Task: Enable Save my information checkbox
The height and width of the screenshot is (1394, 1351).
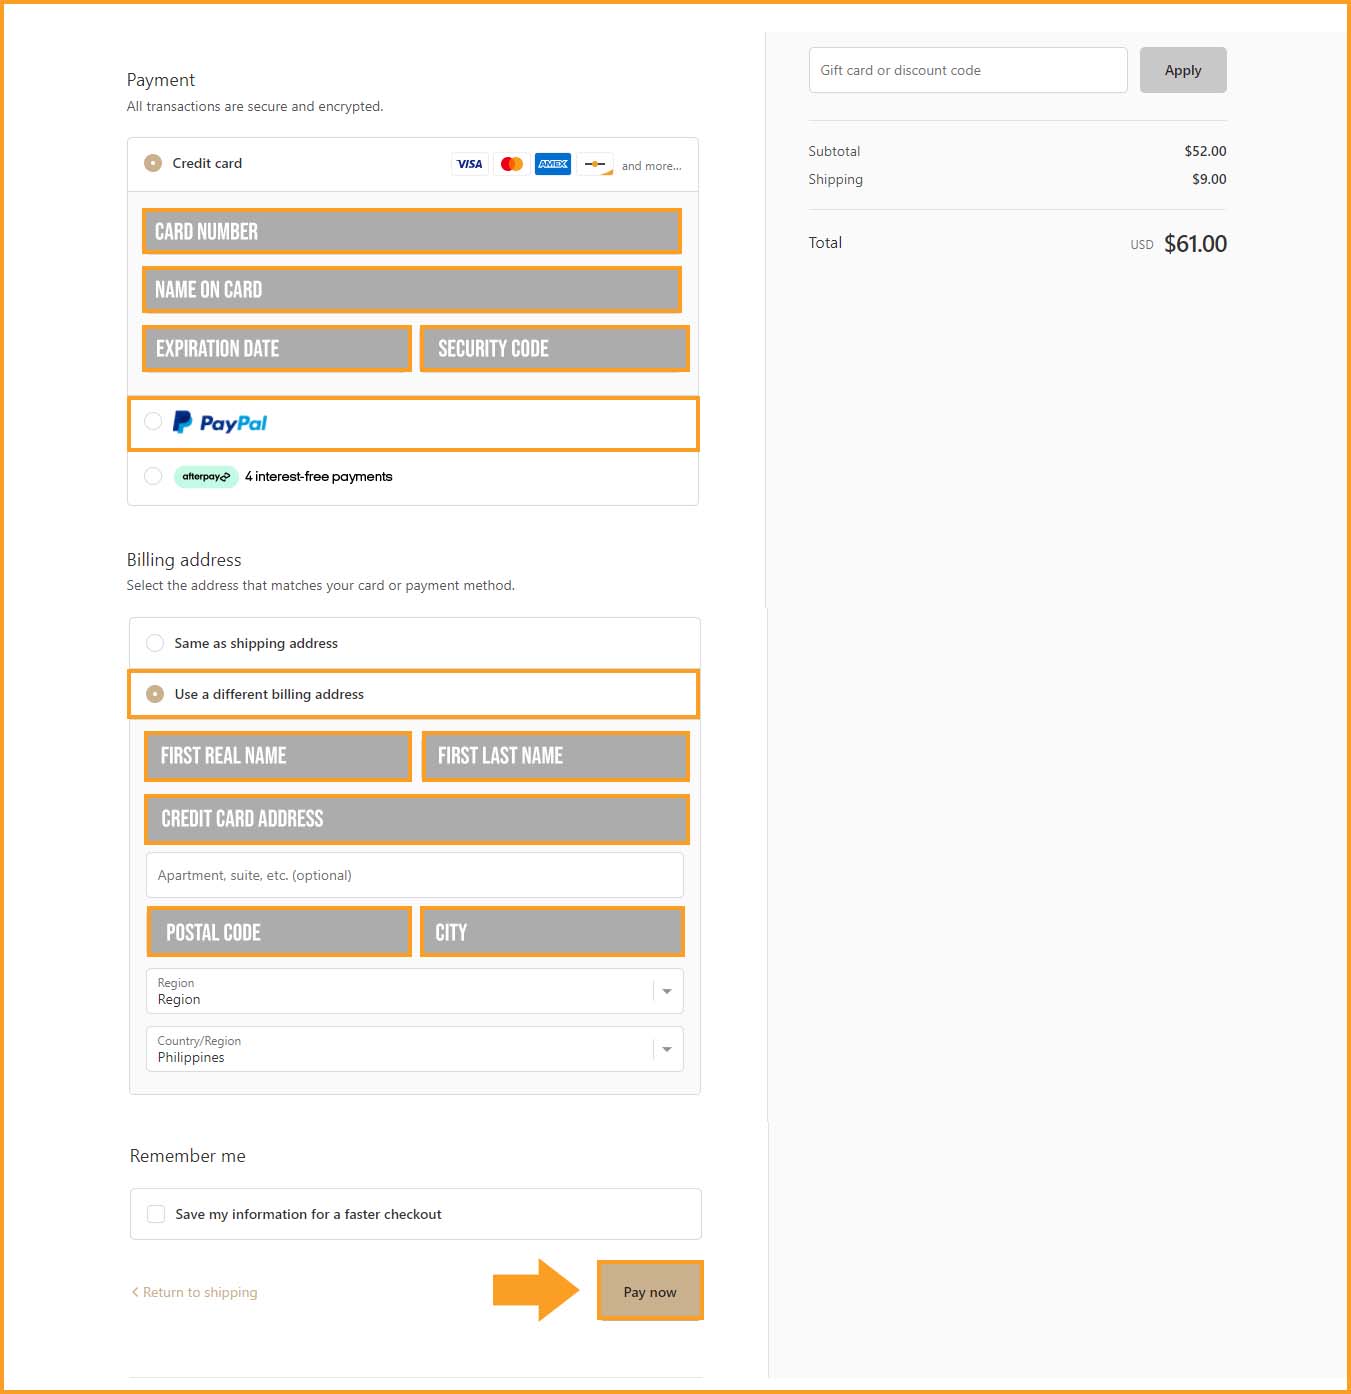Action: tap(156, 1214)
